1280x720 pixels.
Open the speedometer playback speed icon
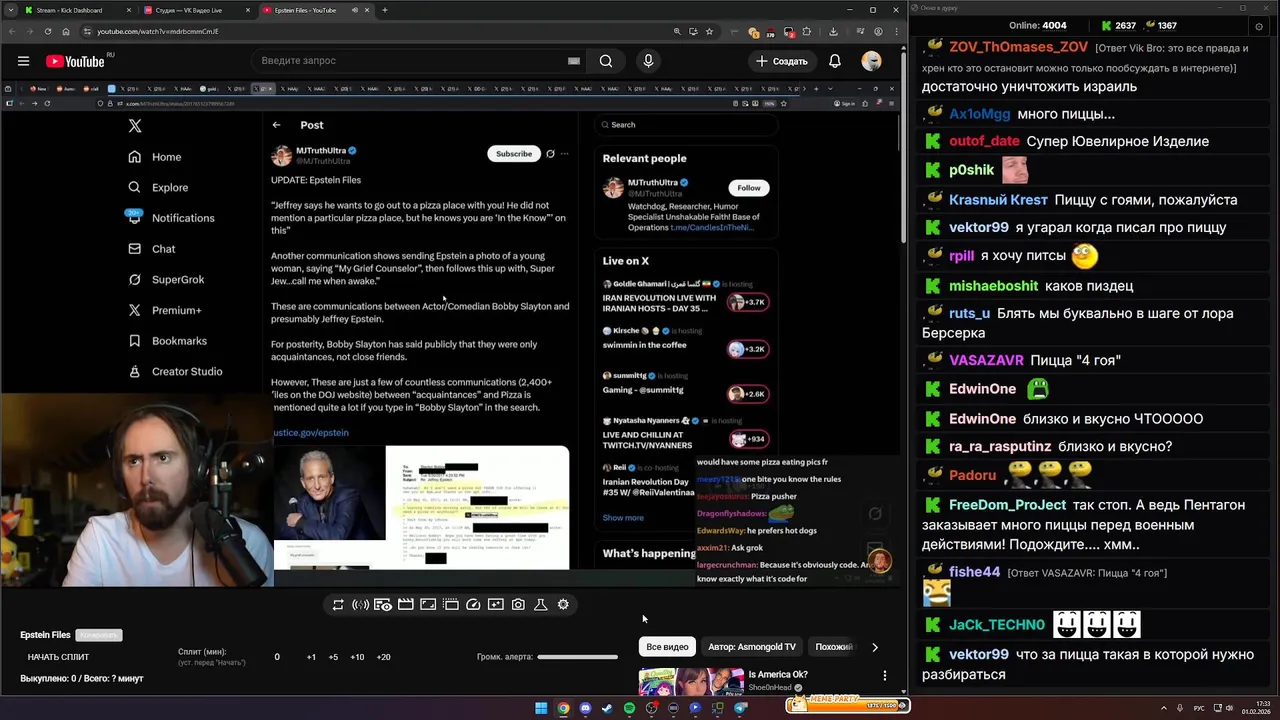[474, 605]
